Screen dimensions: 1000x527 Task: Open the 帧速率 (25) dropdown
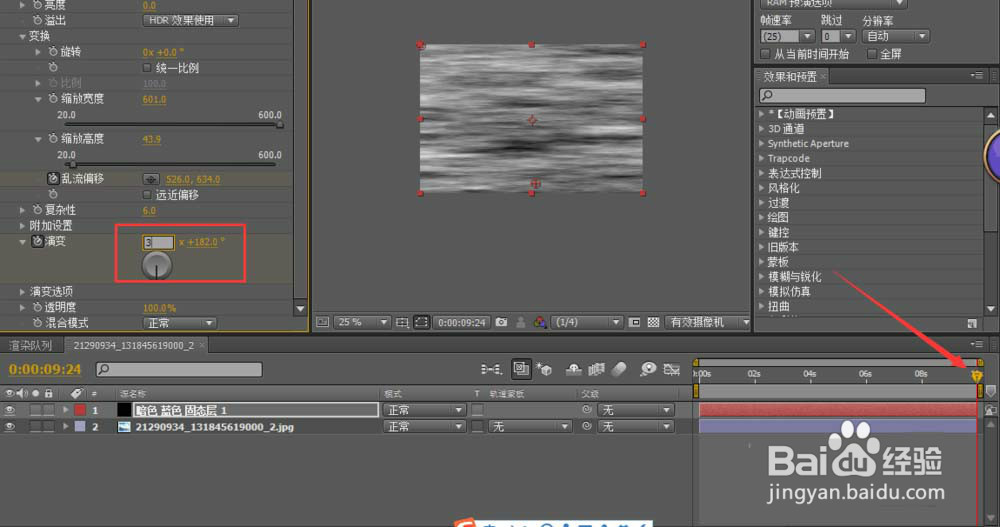tap(787, 36)
